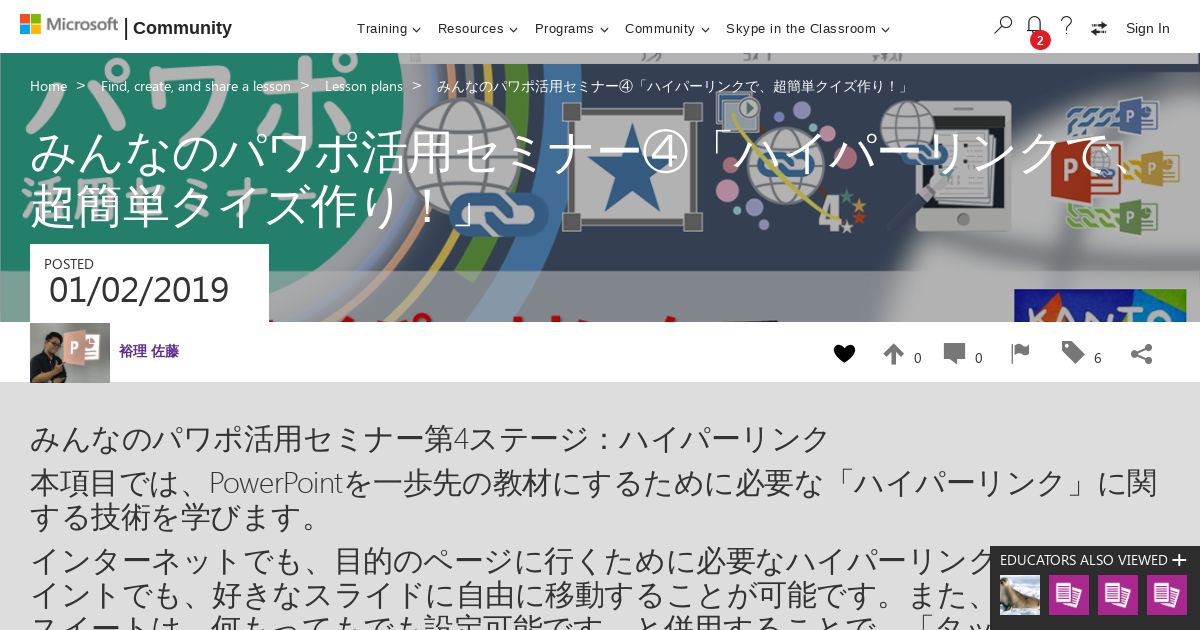This screenshot has width=1200, height=630.
Task: Expand Skype in the Classroom menu
Action: click(808, 29)
